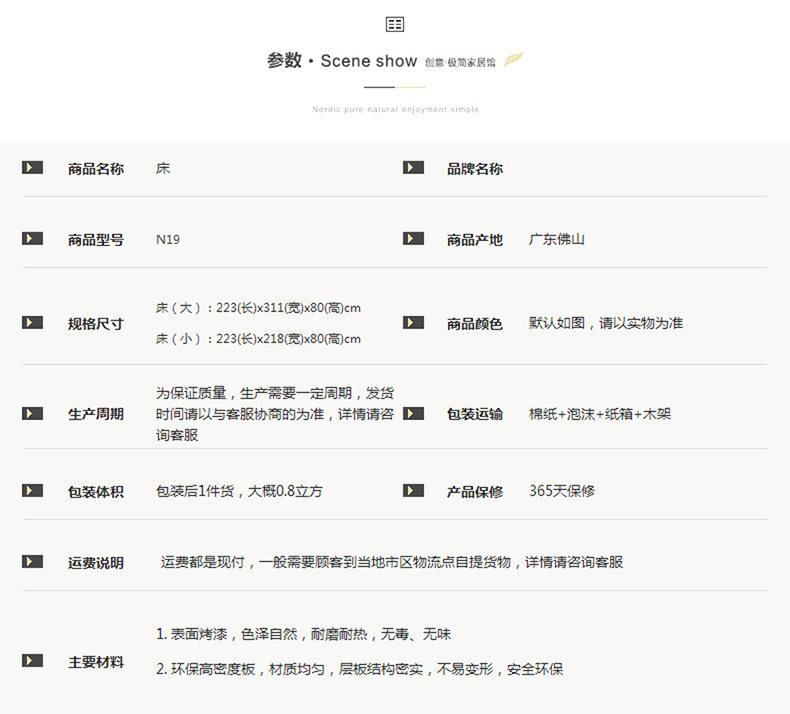Click the arrow icon beside 商品产地
The image size is (790, 714).
(413, 238)
